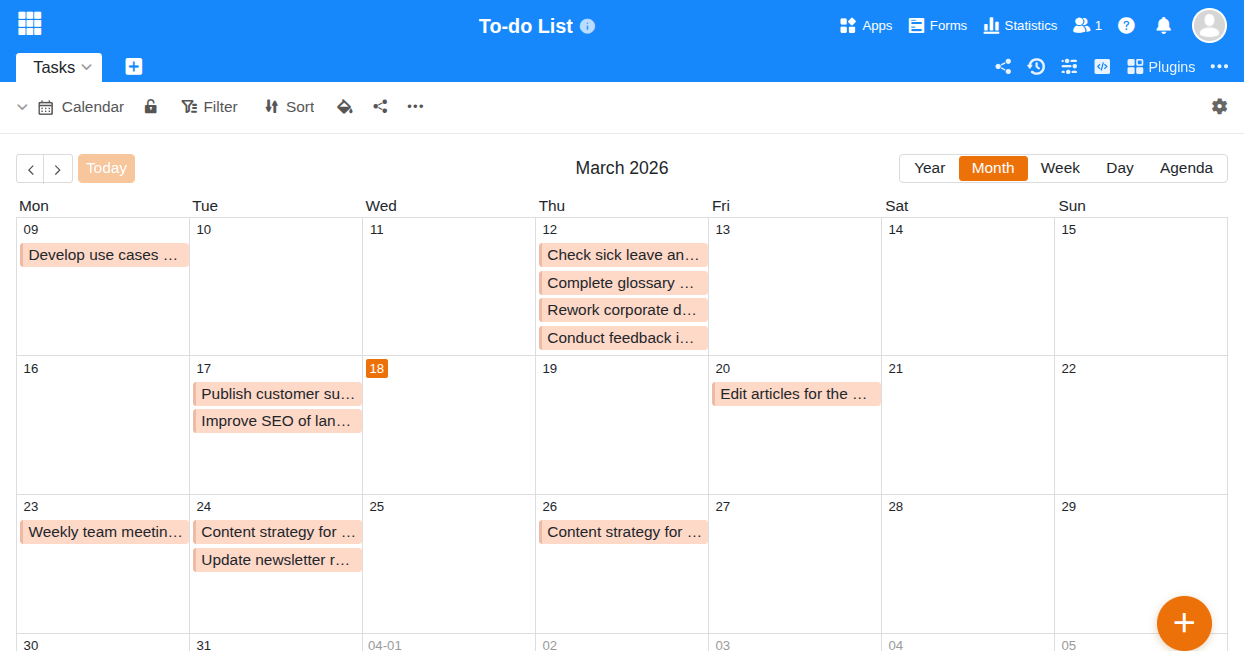Open the Forms menu item
1244x651 pixels.
point(937,26)
